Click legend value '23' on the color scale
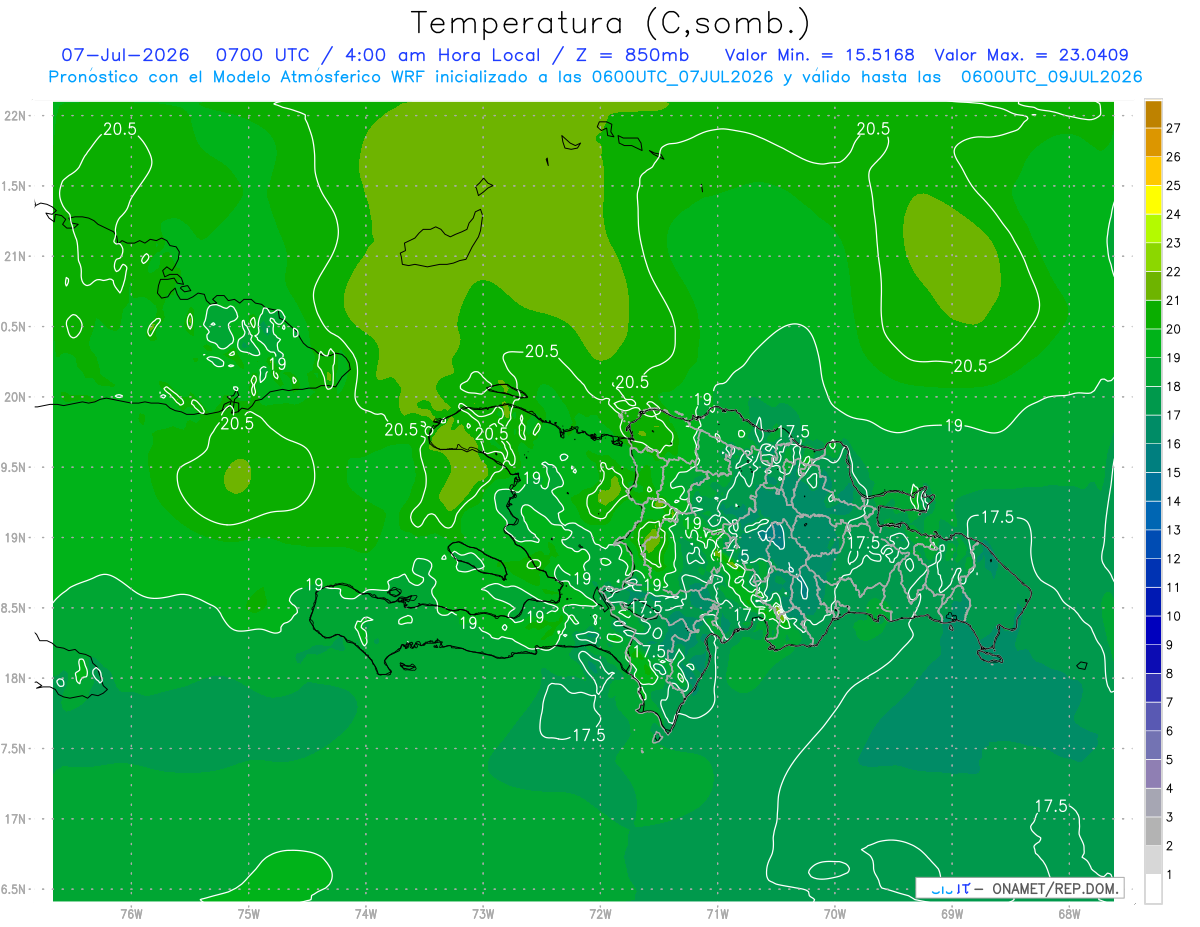 [x=1173, y=243]
